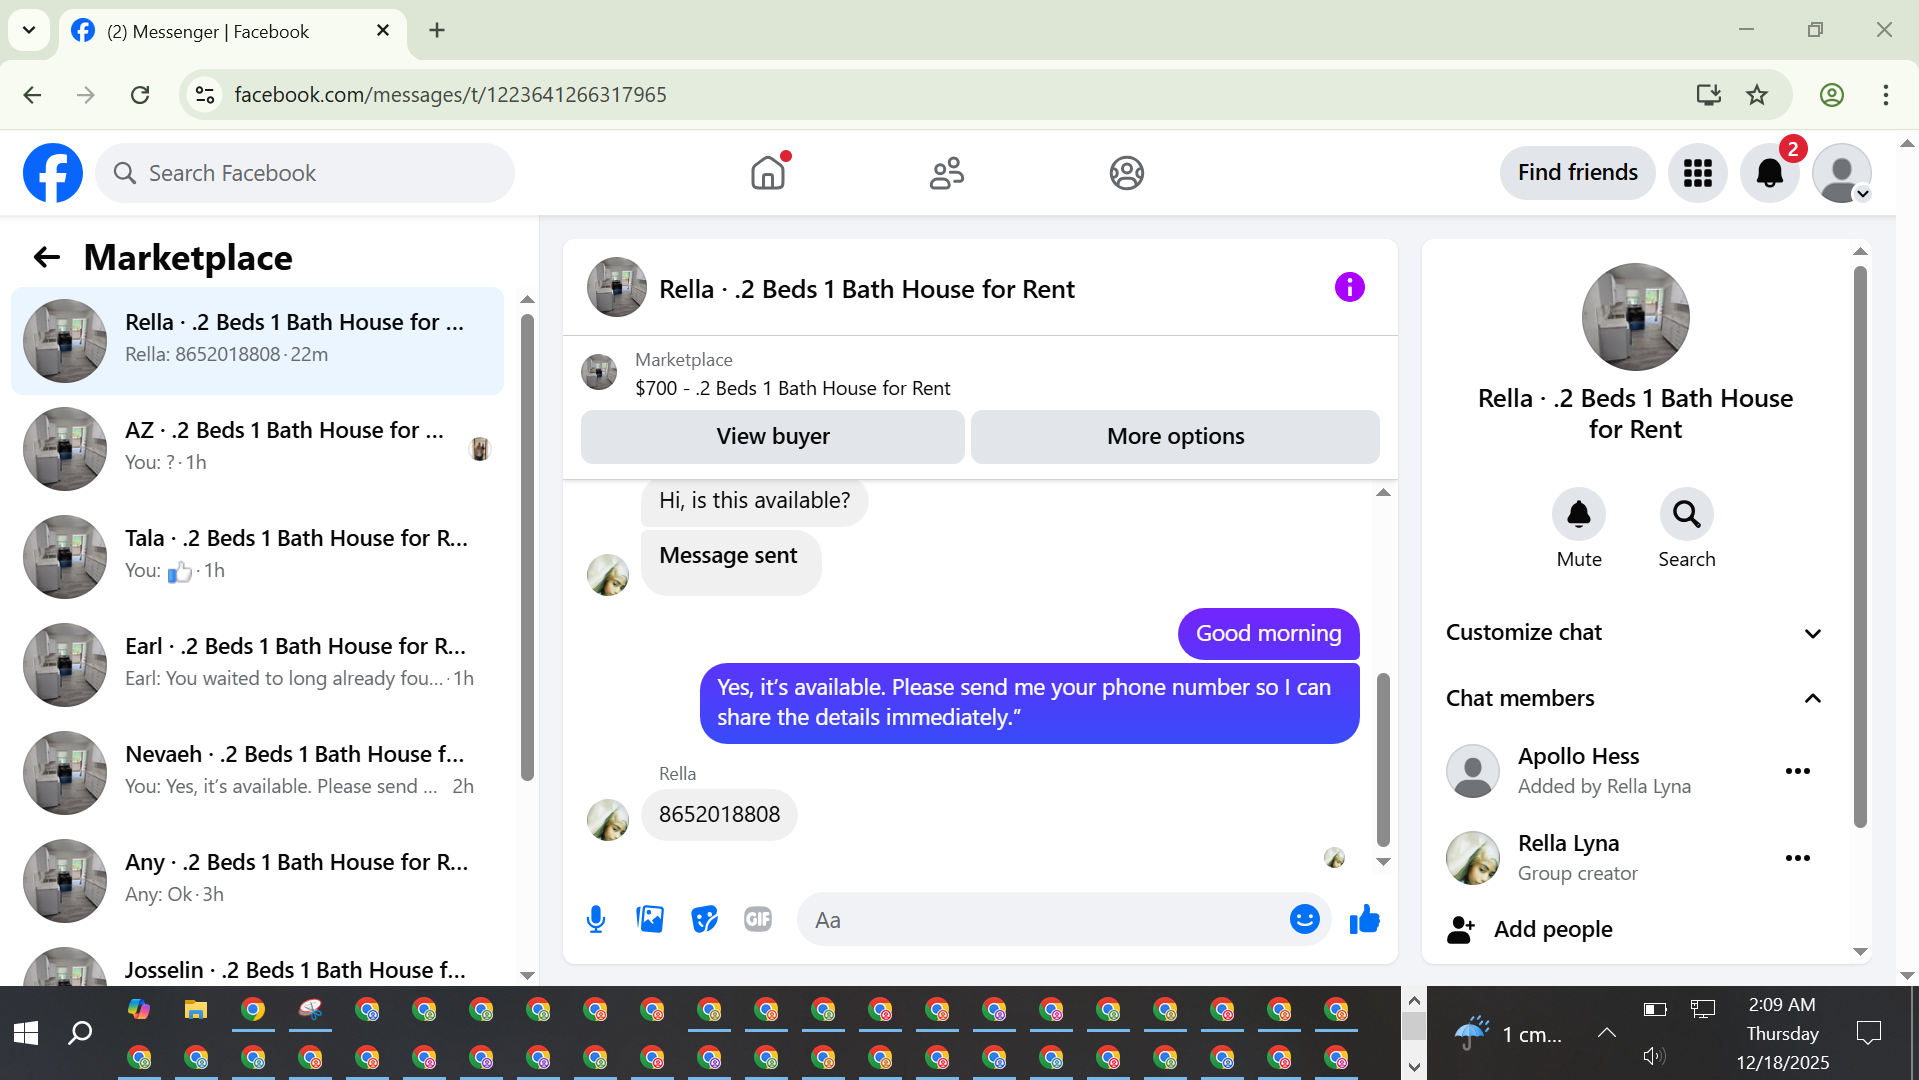This screenshot has width=1919, height=1080.
Task: Open File Explorer from taskbar
Action: click(x=196, y=1010)
